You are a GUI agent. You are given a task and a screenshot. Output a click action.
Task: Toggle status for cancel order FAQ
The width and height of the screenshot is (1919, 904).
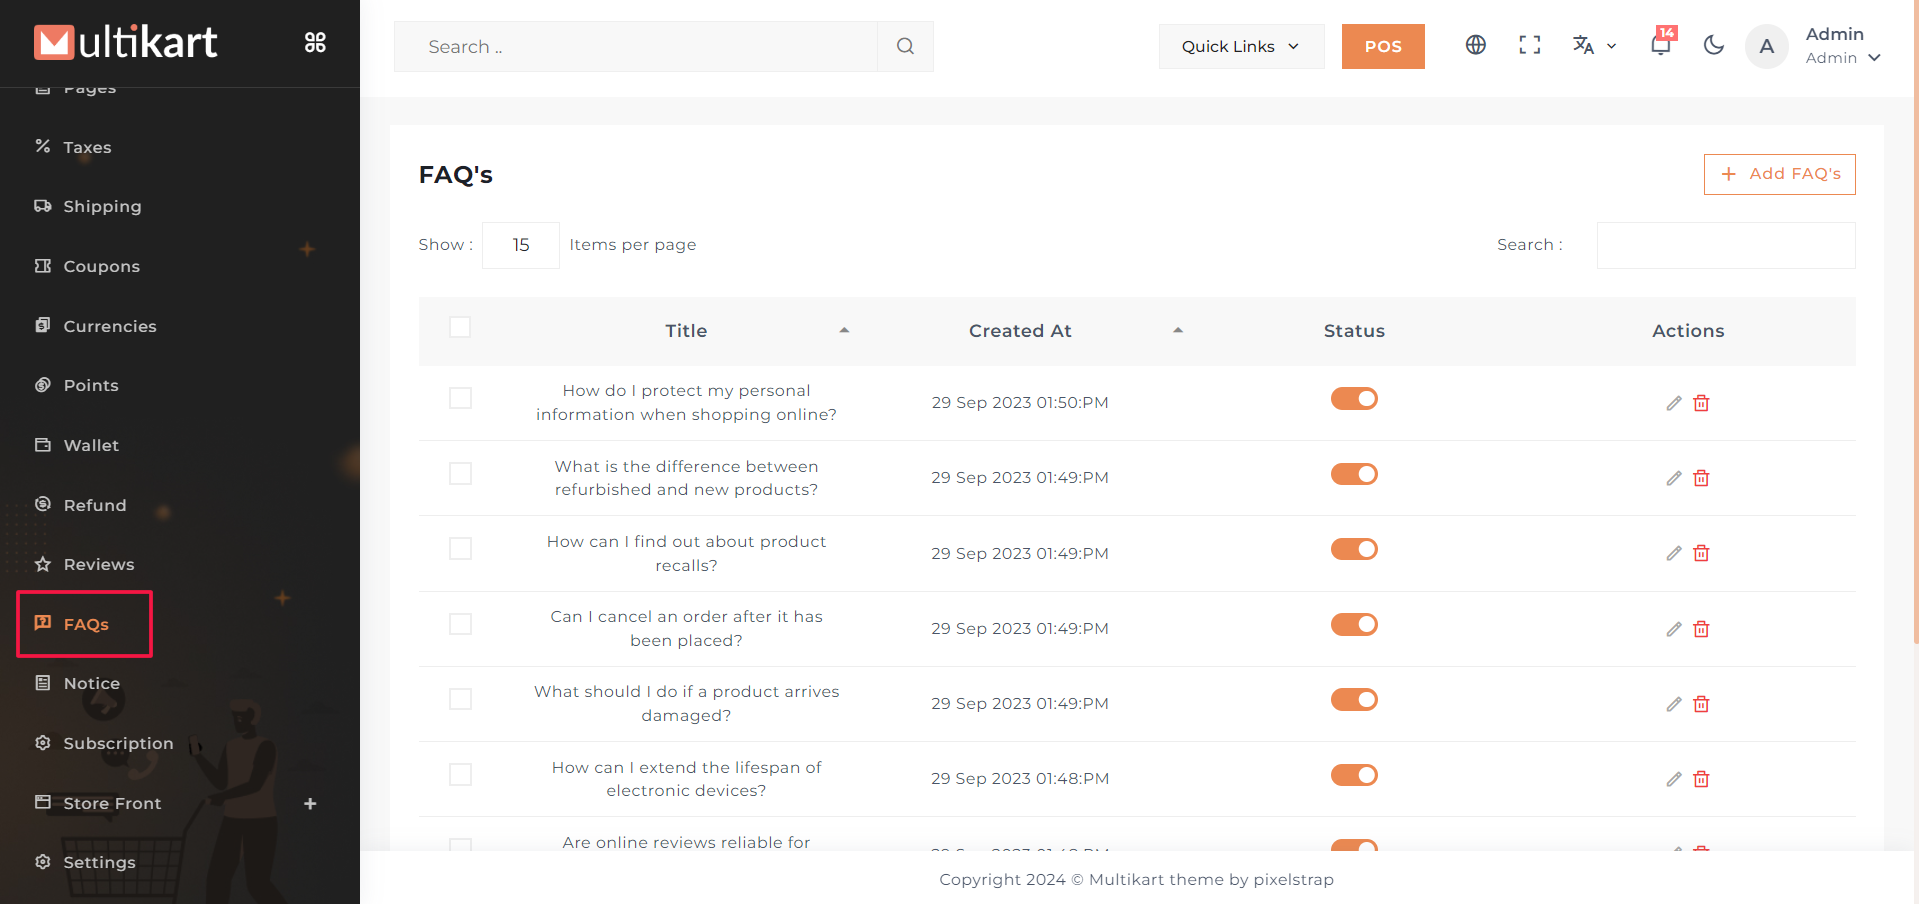(x=1354, y=625)
